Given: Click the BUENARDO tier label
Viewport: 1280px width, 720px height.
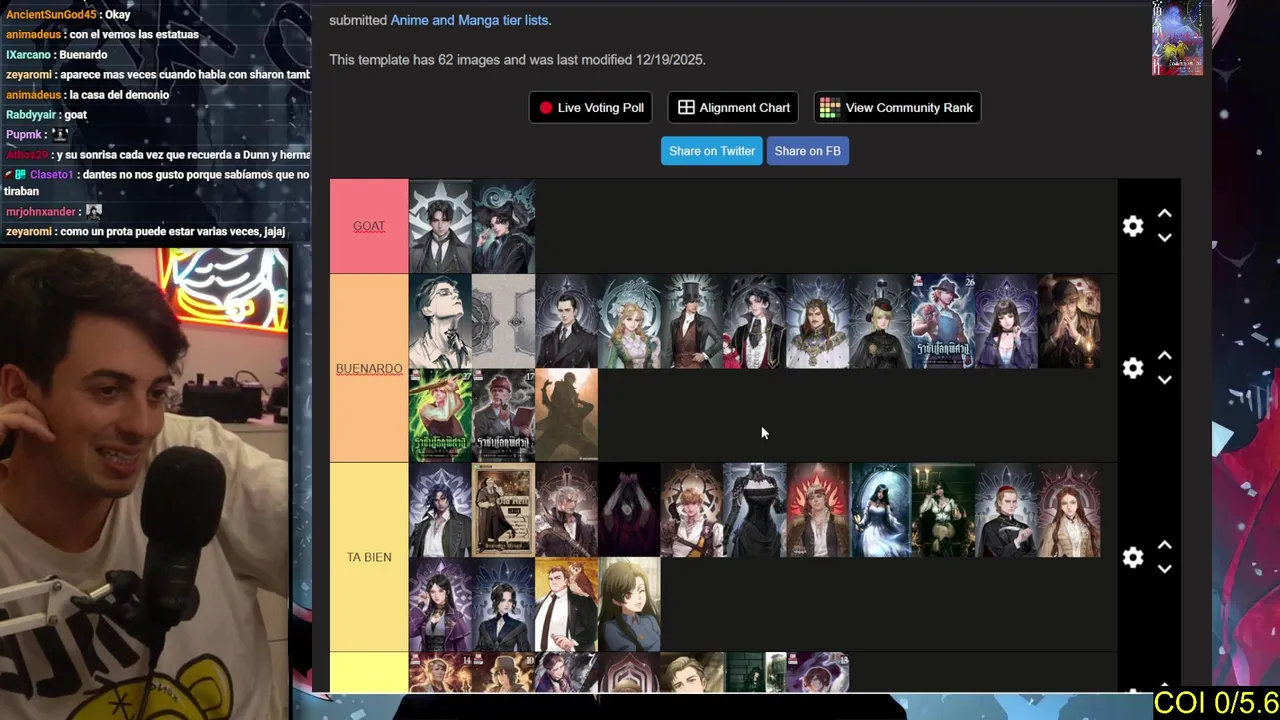Looking at the screenshot, I should 369,368.
